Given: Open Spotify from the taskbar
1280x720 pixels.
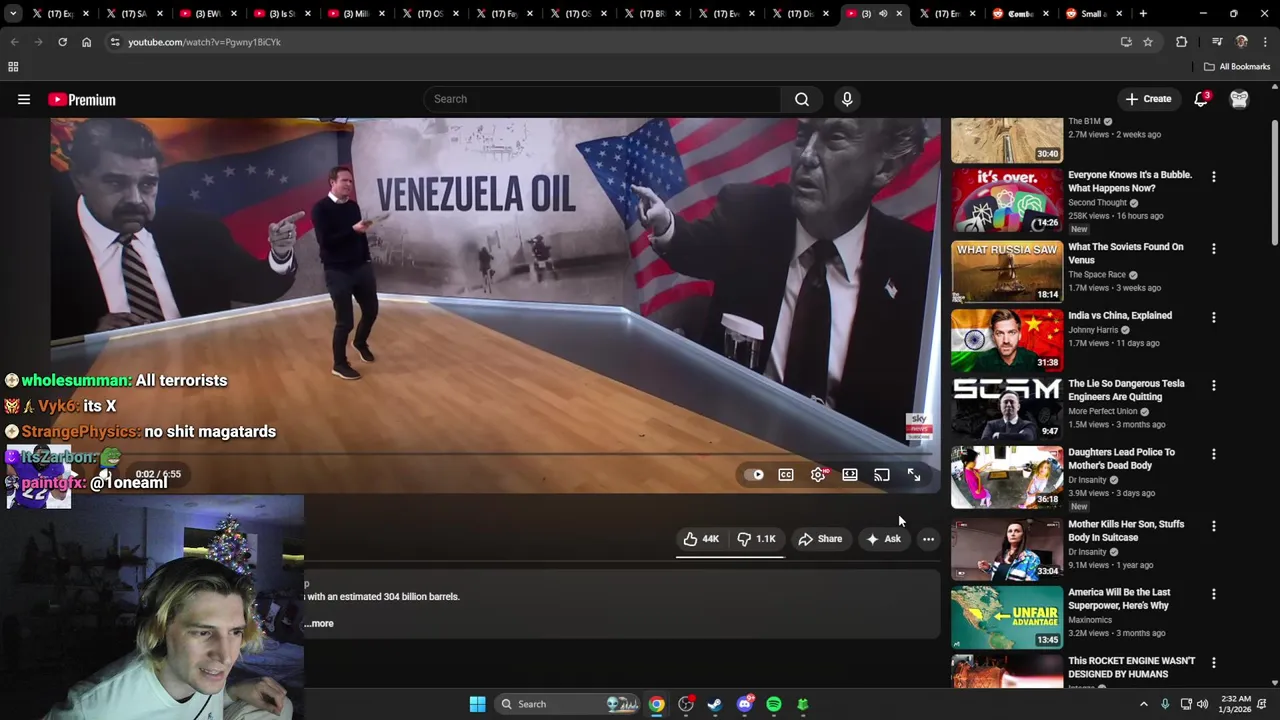Looking at the screenshot, I should point(774,704).
